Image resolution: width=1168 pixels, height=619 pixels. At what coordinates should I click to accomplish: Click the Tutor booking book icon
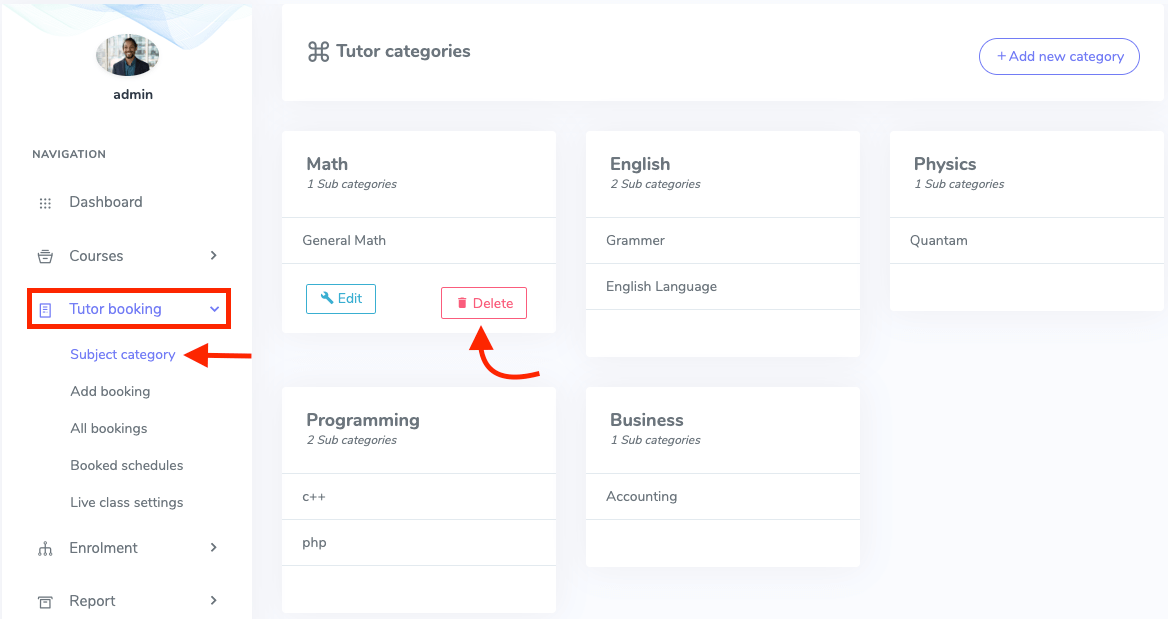click(x=45, y=309)
